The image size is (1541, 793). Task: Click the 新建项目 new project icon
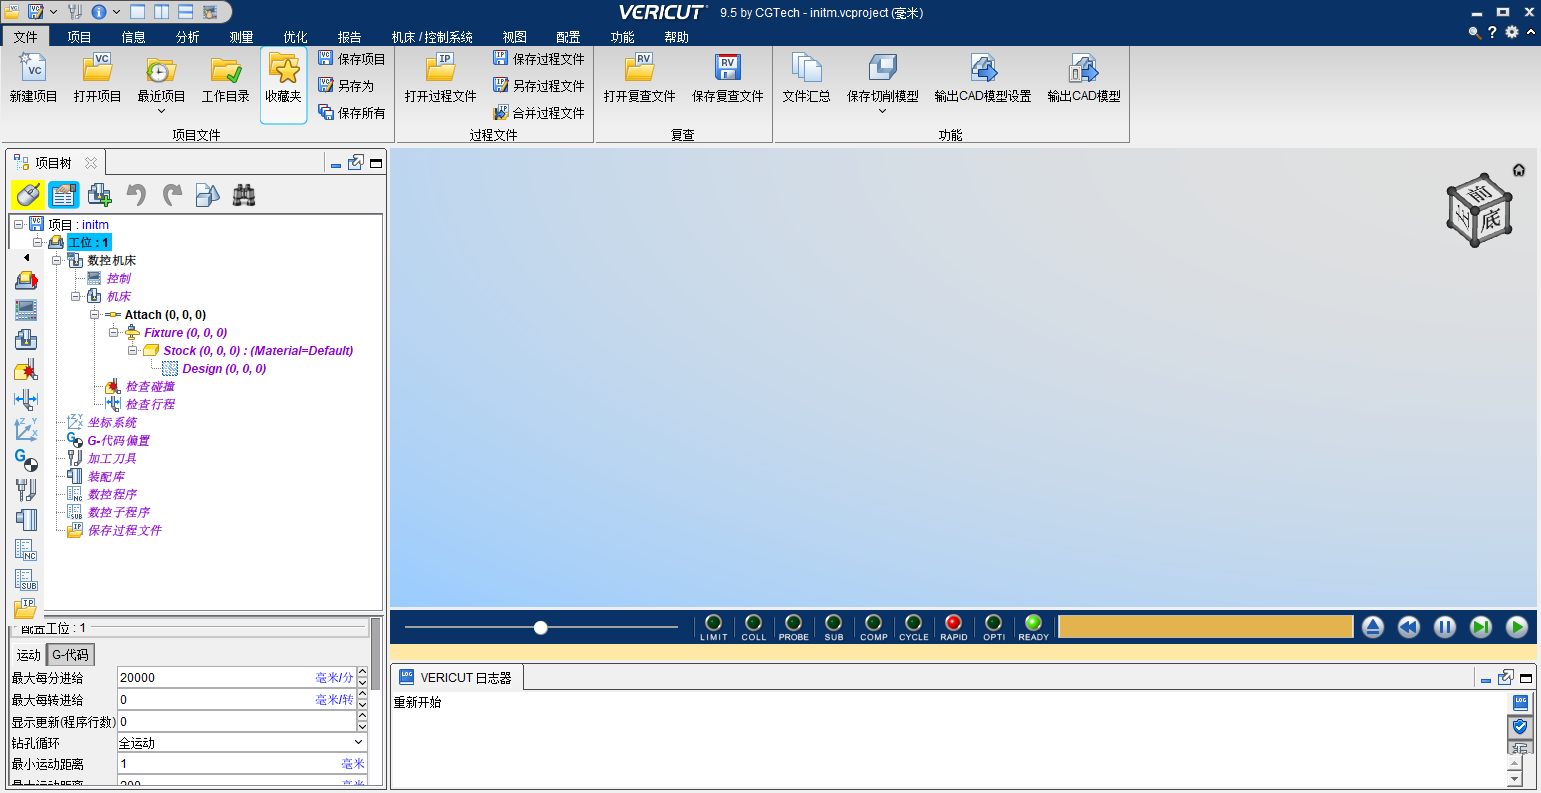pos(33,78)
